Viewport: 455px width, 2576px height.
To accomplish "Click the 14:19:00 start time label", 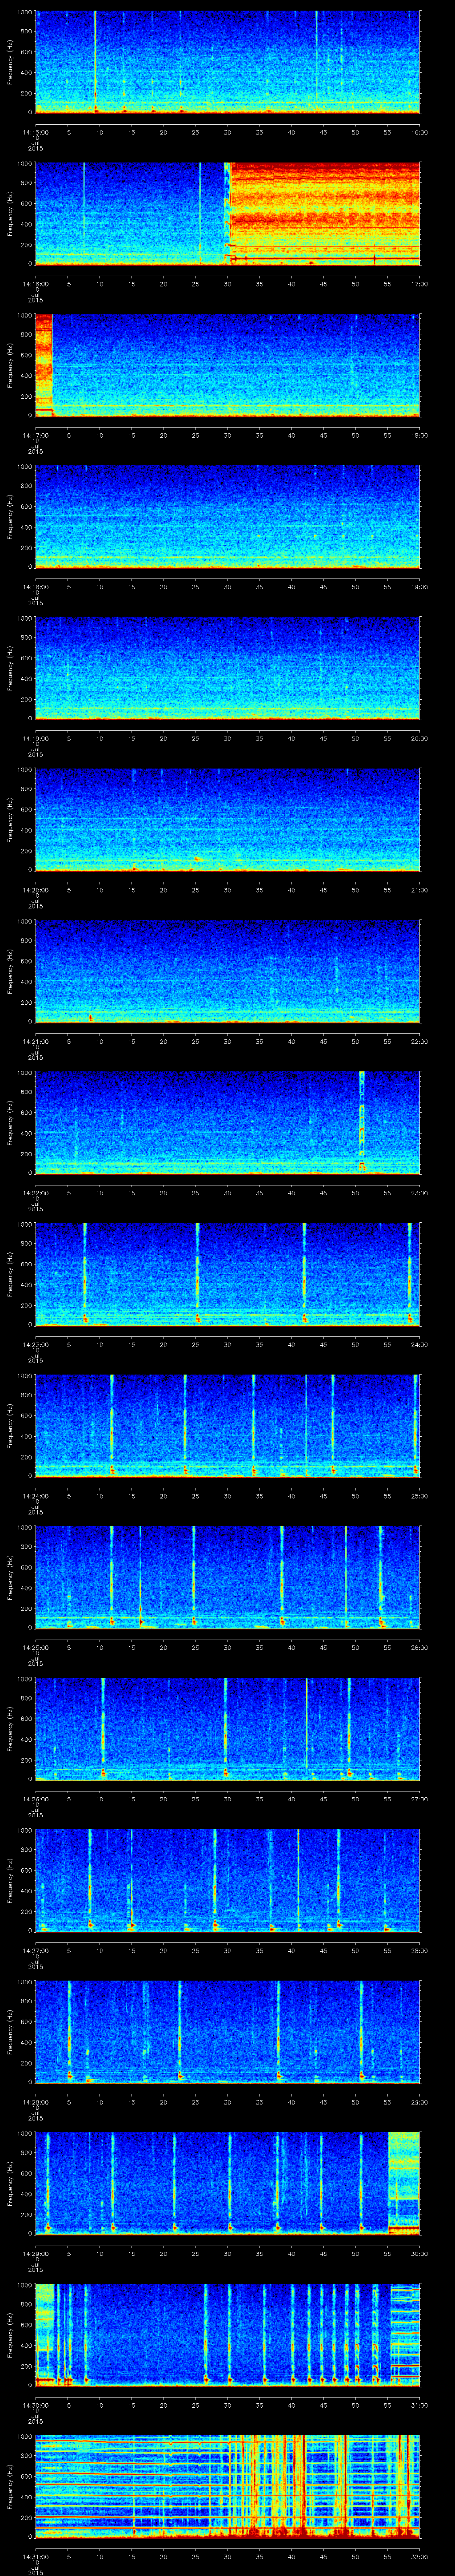I will pos(35,739).
